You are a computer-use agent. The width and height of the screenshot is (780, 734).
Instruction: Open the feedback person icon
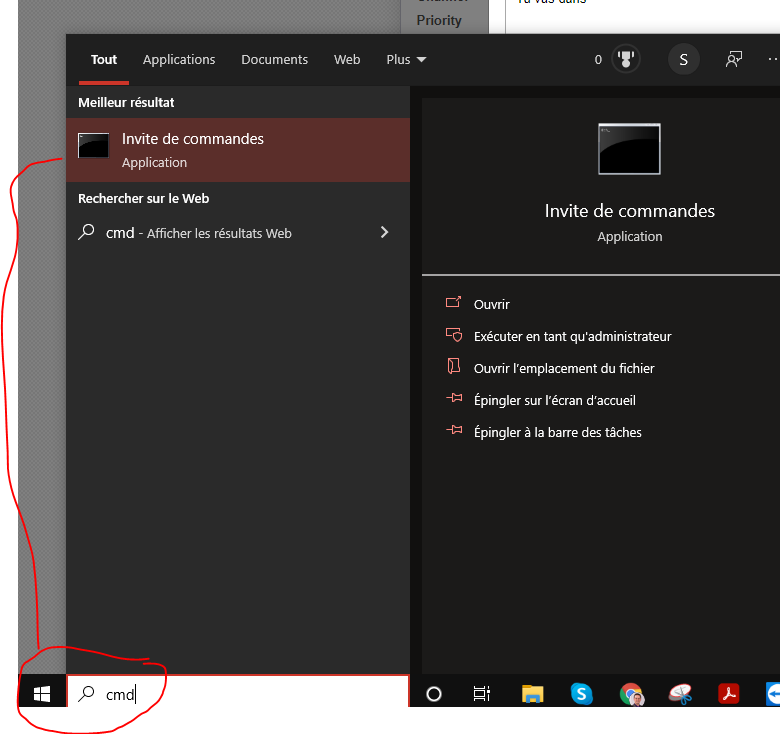tap(734, 60)
